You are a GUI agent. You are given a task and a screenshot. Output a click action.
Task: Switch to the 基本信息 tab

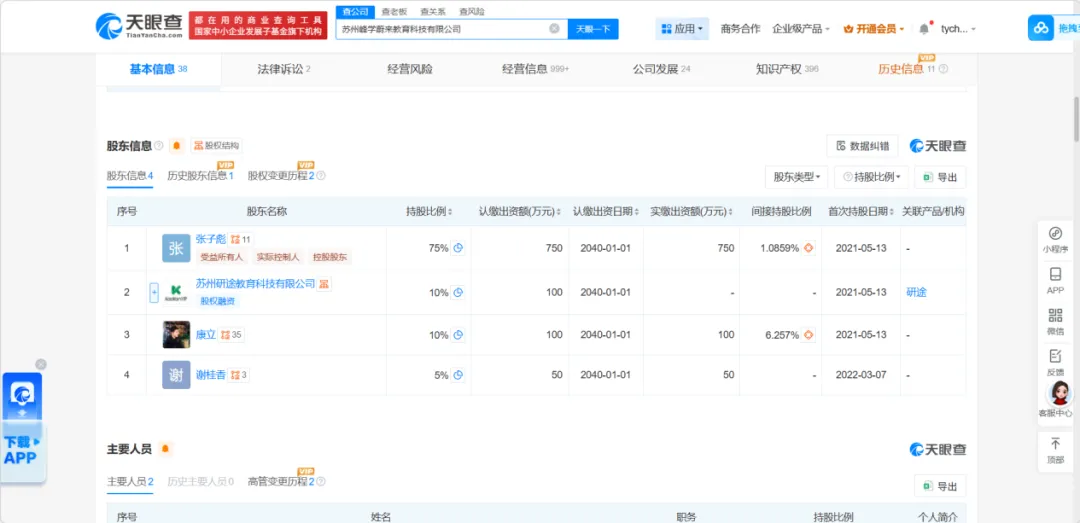click(x=158, y=69)
